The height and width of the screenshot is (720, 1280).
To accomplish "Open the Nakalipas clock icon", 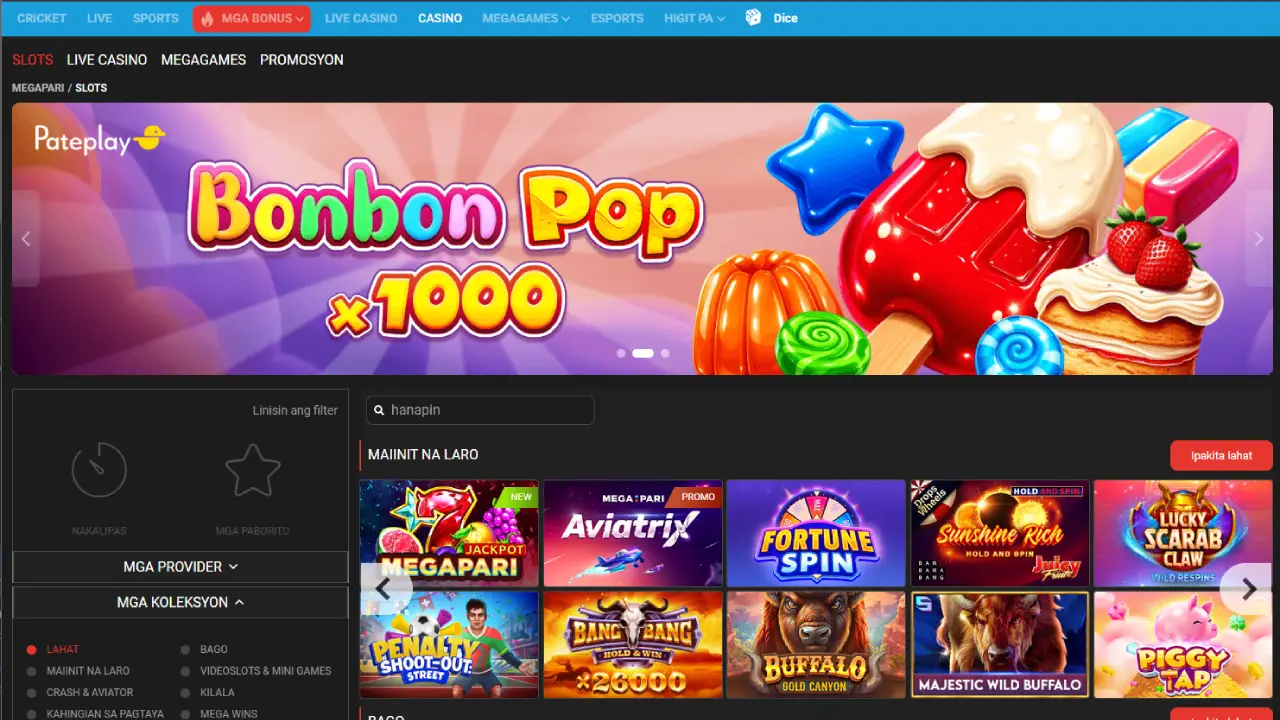I will click(x=99, y=470).
